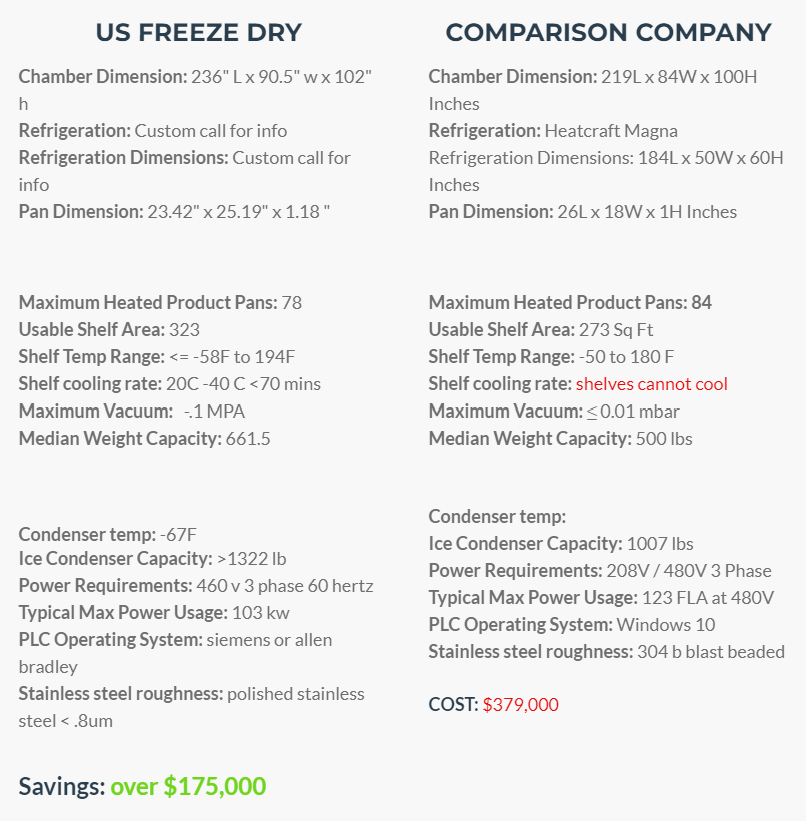Click the COST label

coord(454,704)
